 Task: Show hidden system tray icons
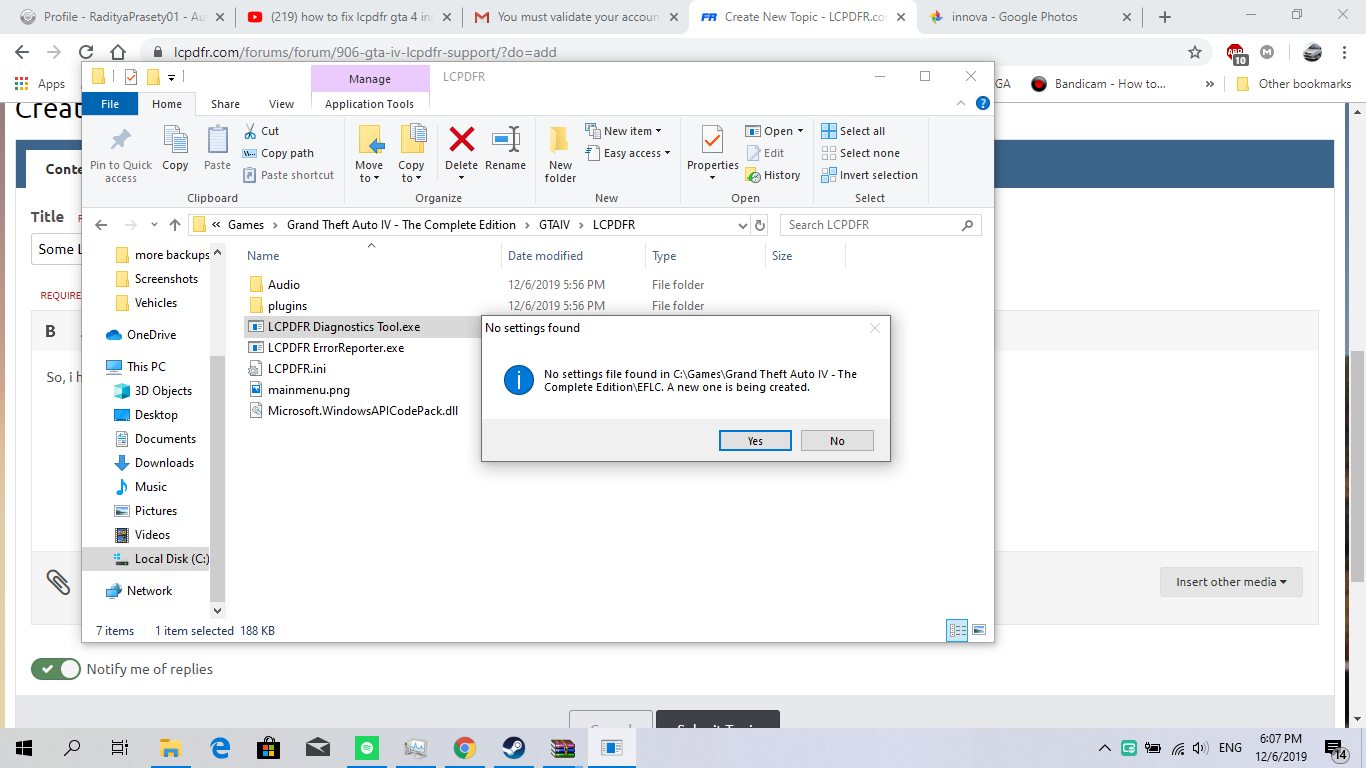[1105, 748]
